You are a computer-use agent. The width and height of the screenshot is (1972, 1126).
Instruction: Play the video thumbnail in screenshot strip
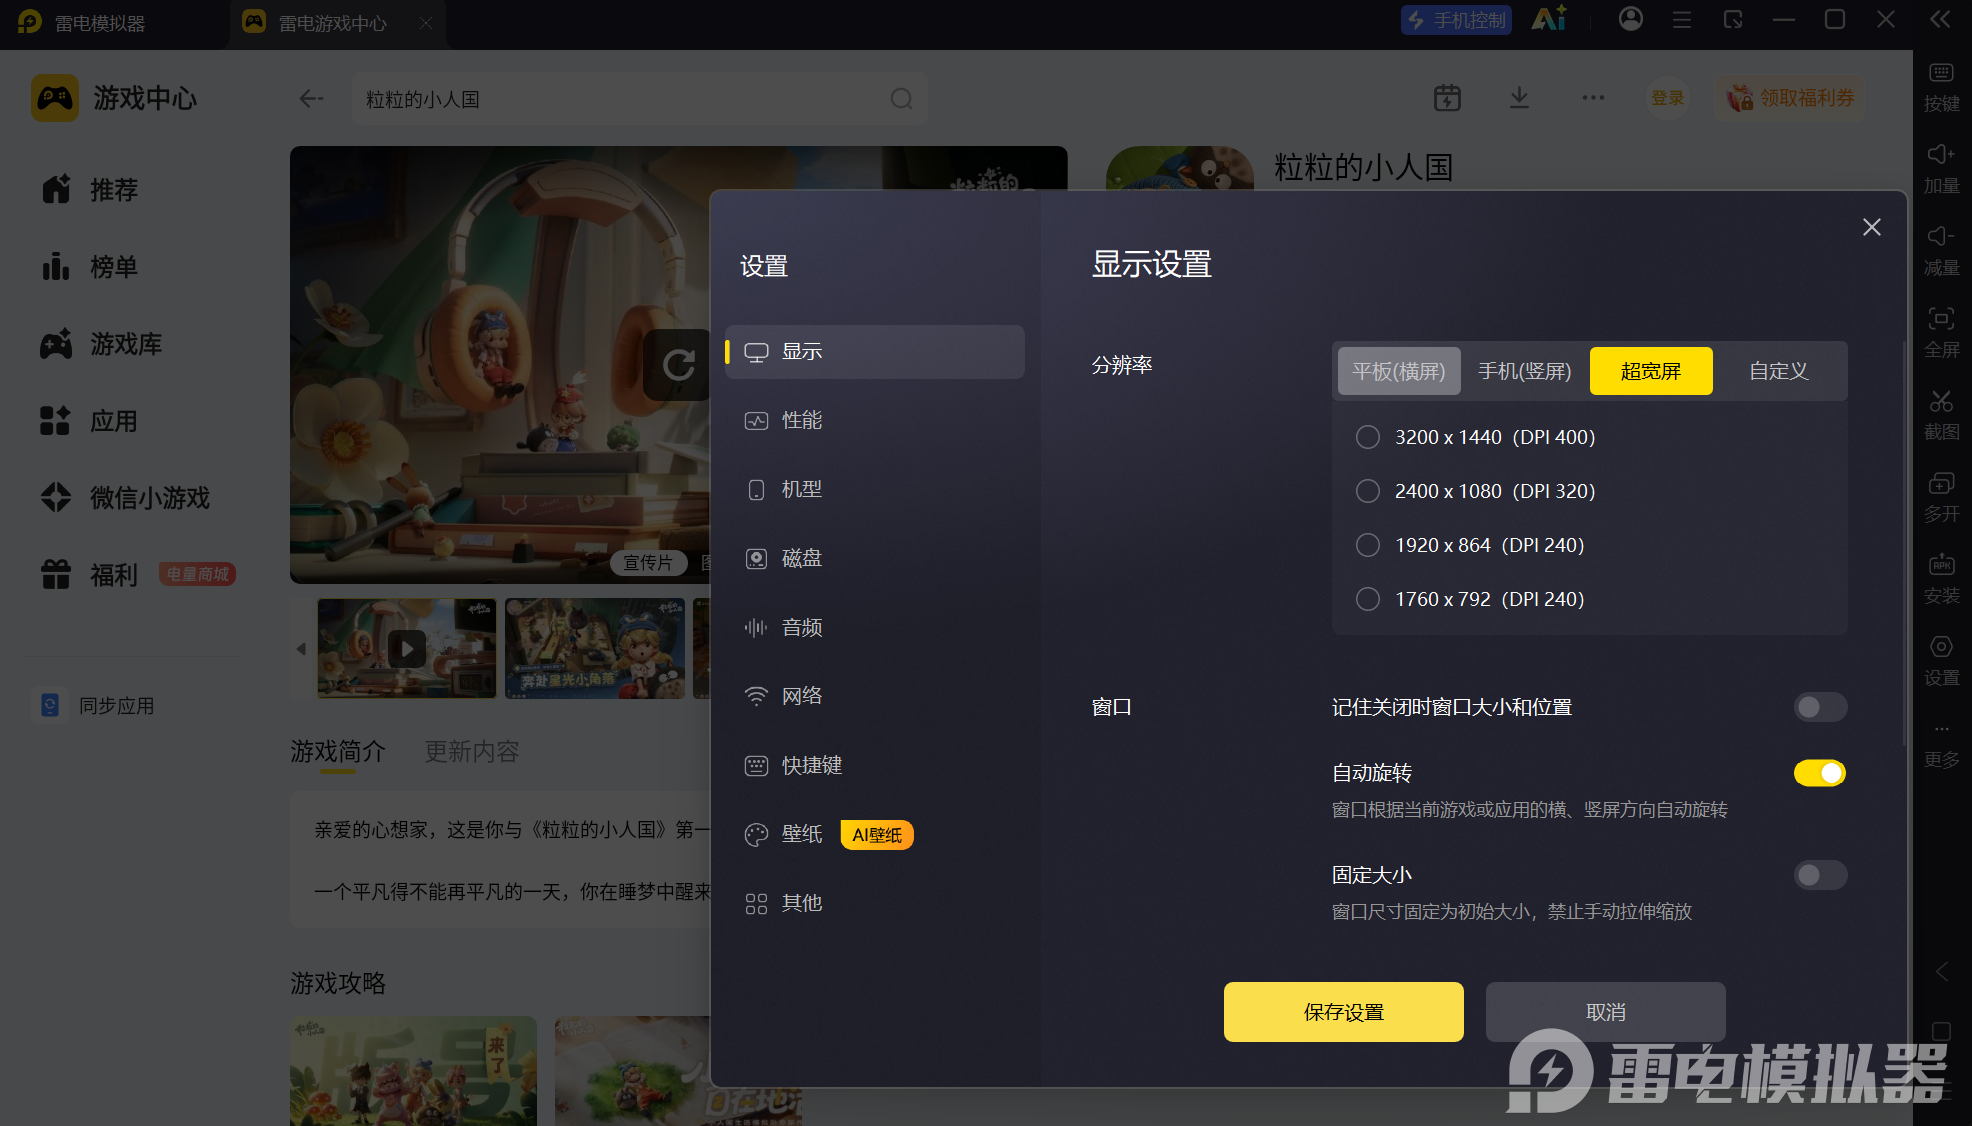tap(407, 648)
